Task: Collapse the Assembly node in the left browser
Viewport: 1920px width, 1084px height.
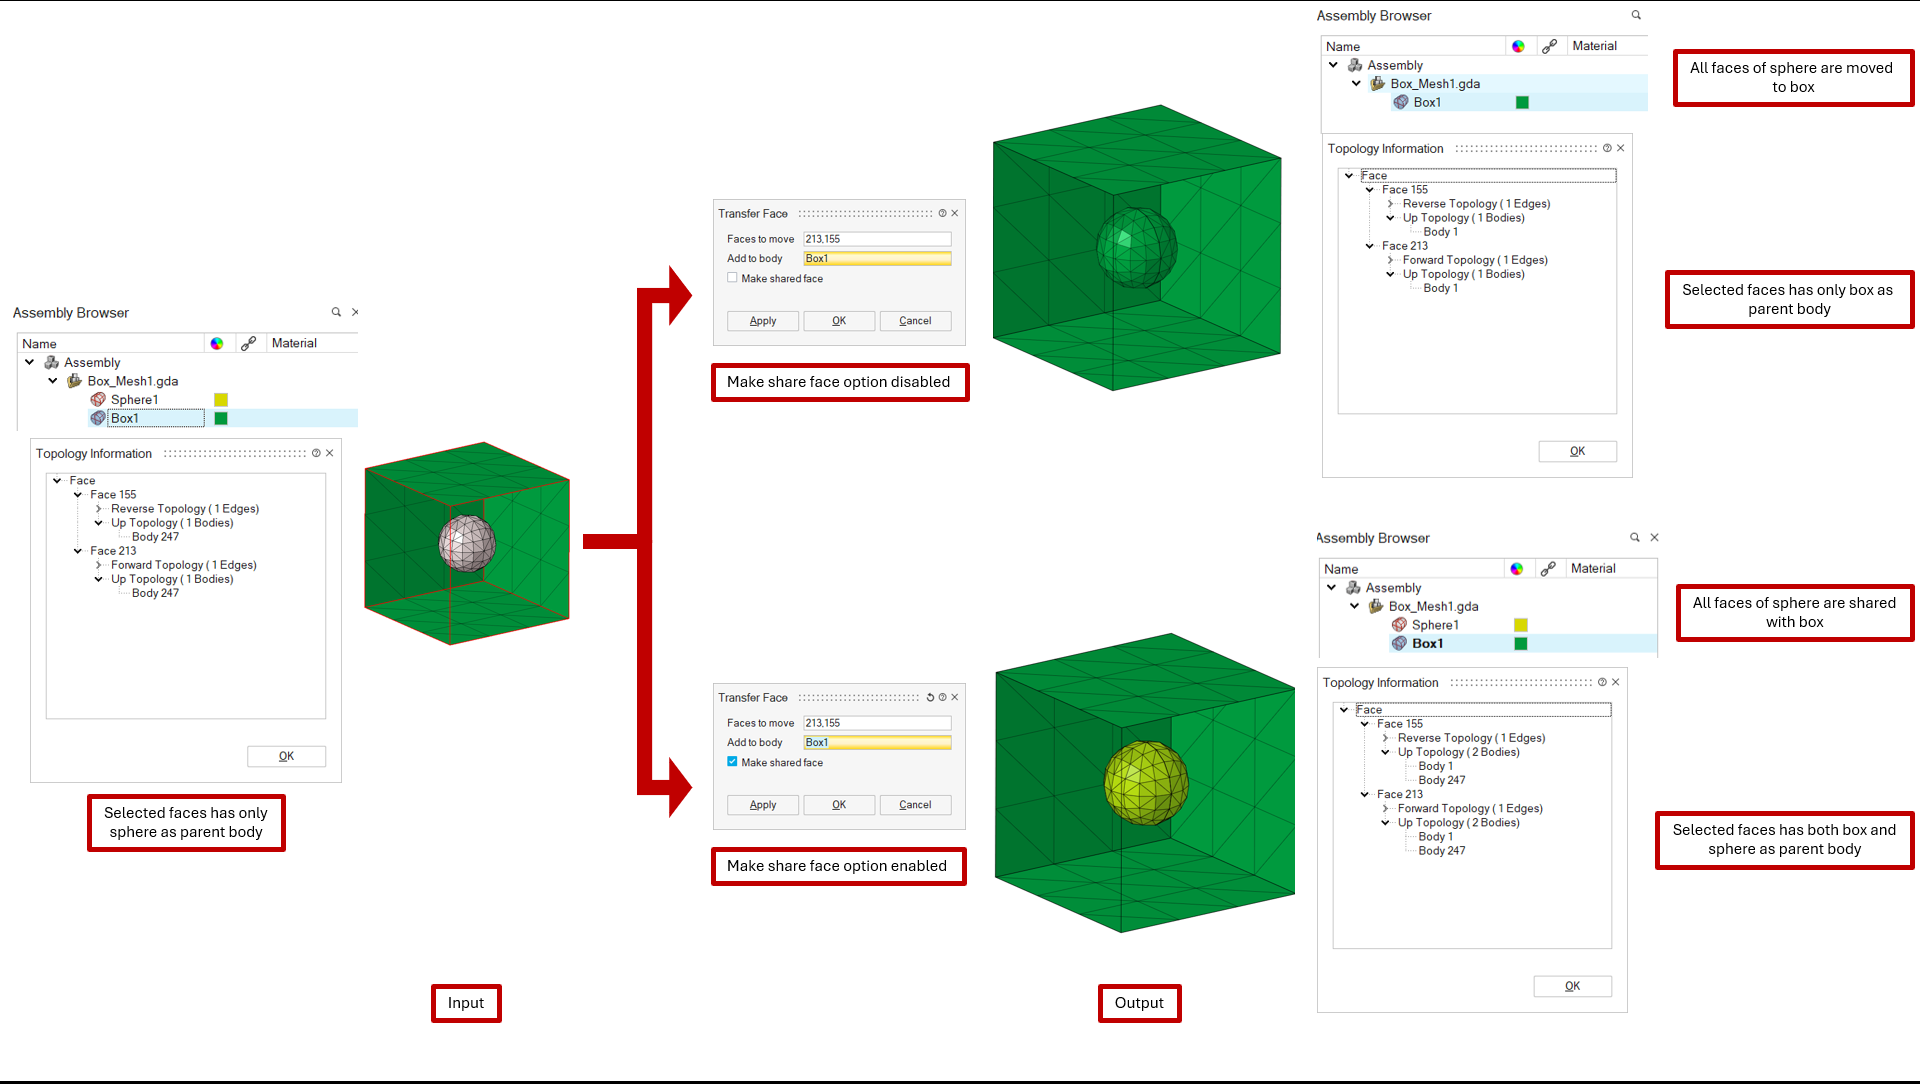Action: (x=30, y=362)
